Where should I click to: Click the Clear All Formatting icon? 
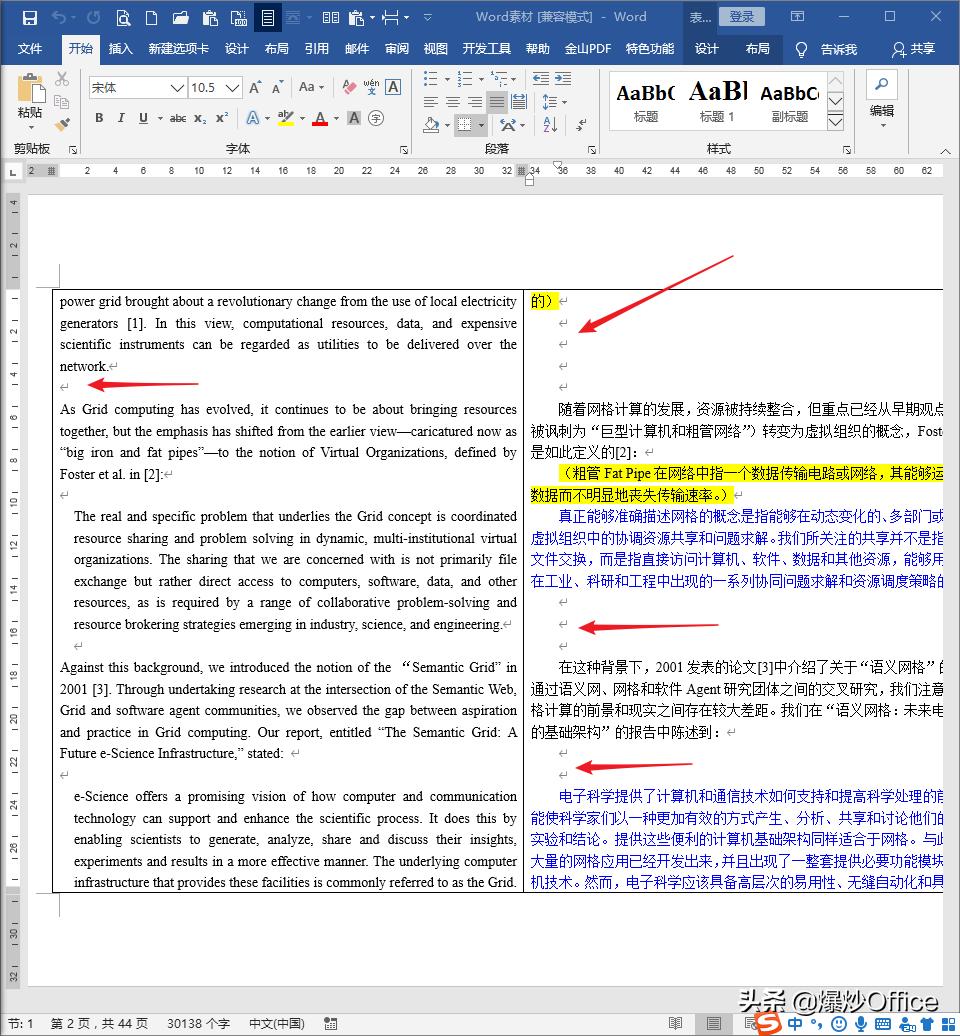tap(349, 87)
